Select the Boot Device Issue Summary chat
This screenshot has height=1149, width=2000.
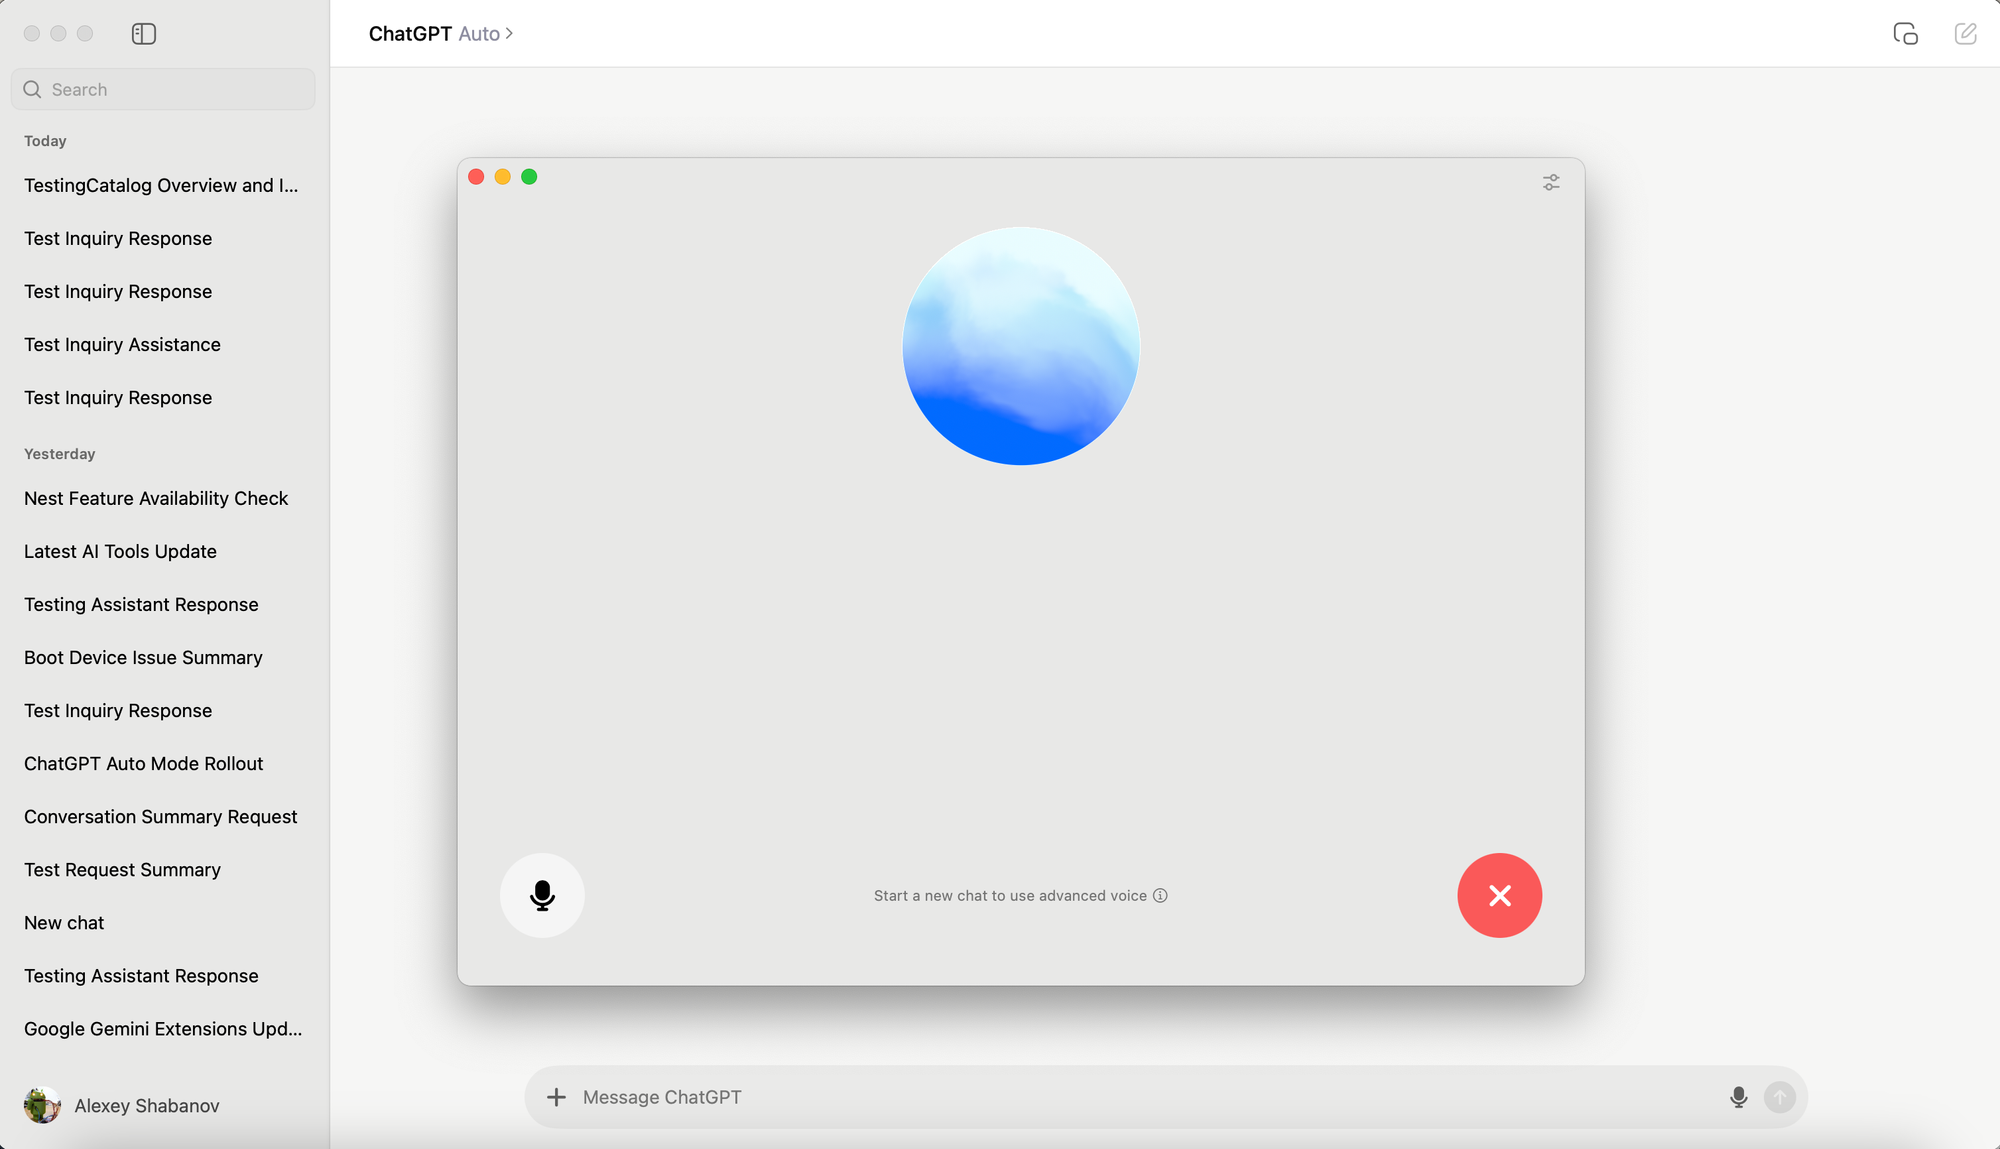[x=143, y=658]
